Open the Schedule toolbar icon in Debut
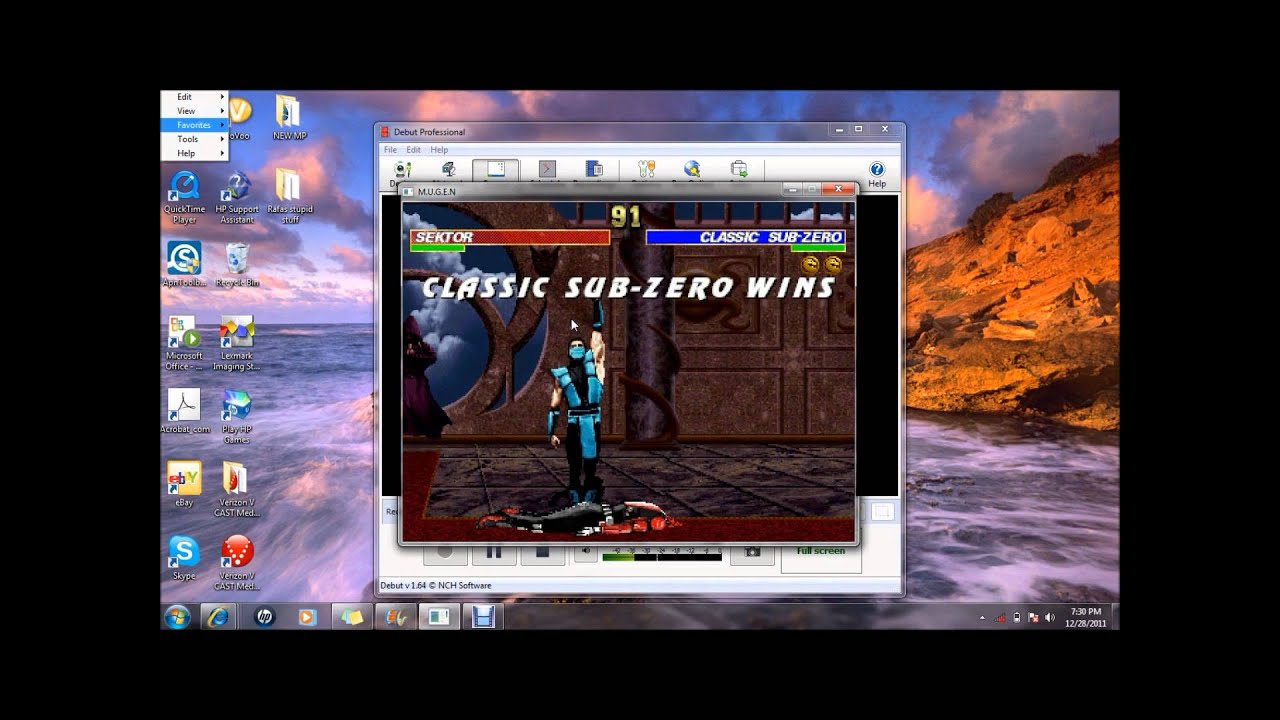Screen dimensions: 1280x720 [x=547, y=170]
